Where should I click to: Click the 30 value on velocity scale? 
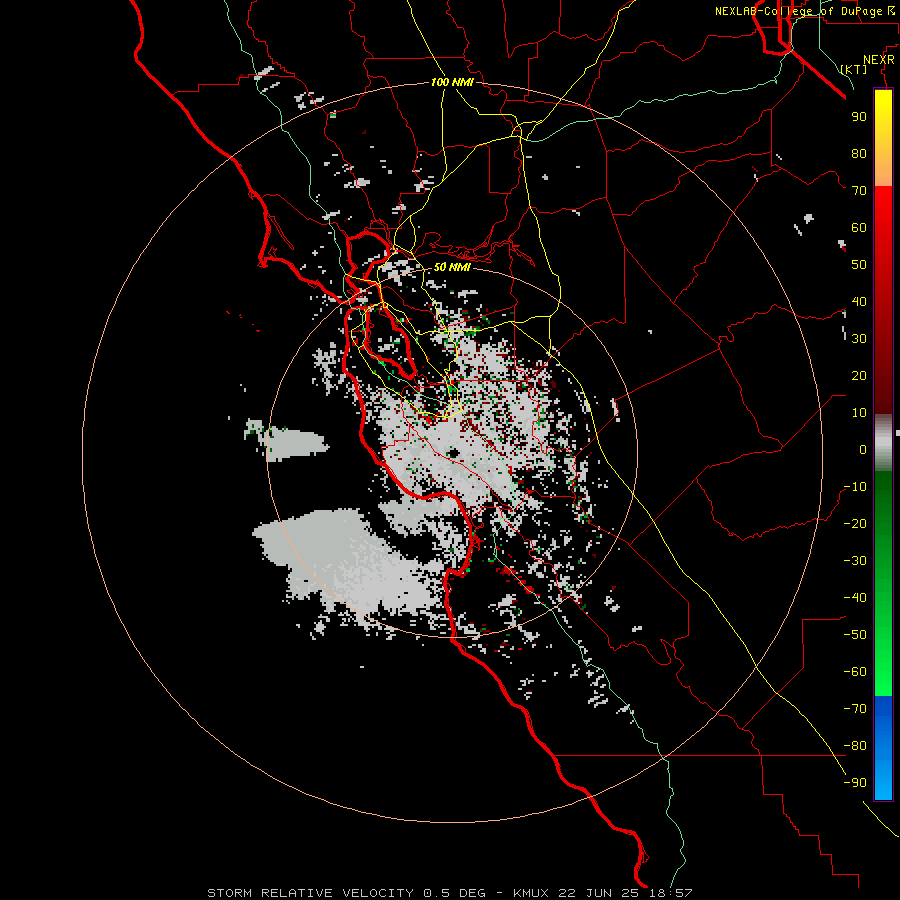tap(859, 339)
